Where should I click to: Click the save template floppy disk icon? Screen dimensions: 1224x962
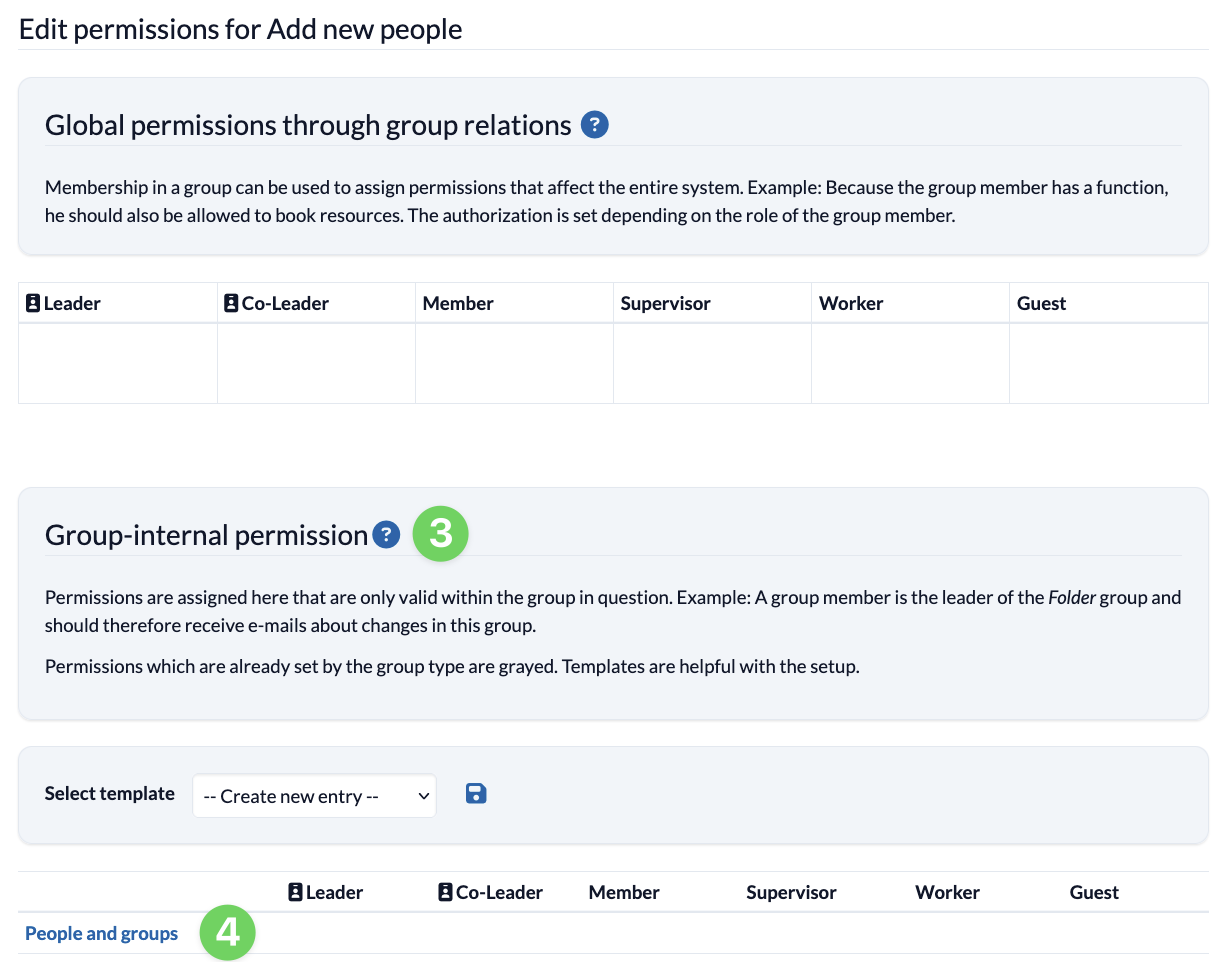[x=476, y=794]
